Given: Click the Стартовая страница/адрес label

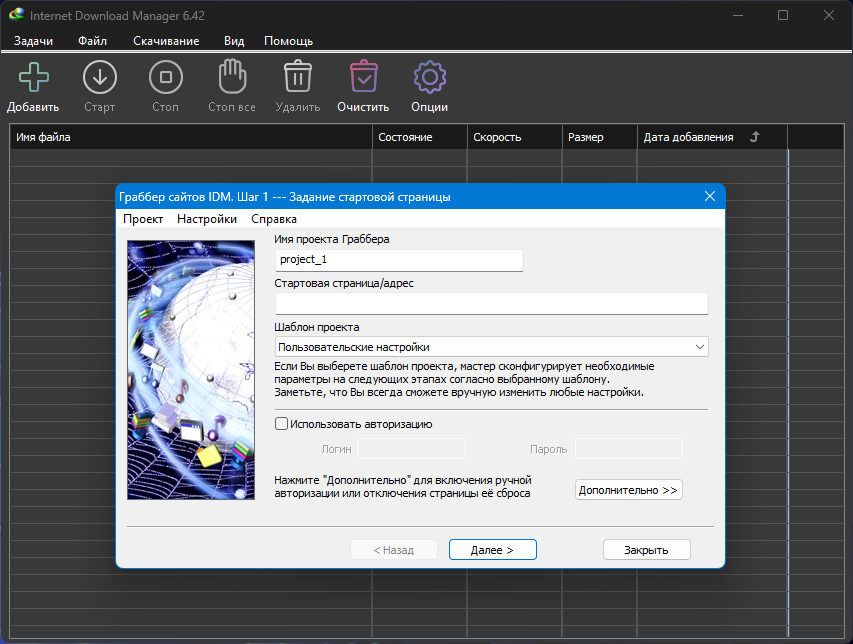Looking at the screenshot, I should click(344, 283).
